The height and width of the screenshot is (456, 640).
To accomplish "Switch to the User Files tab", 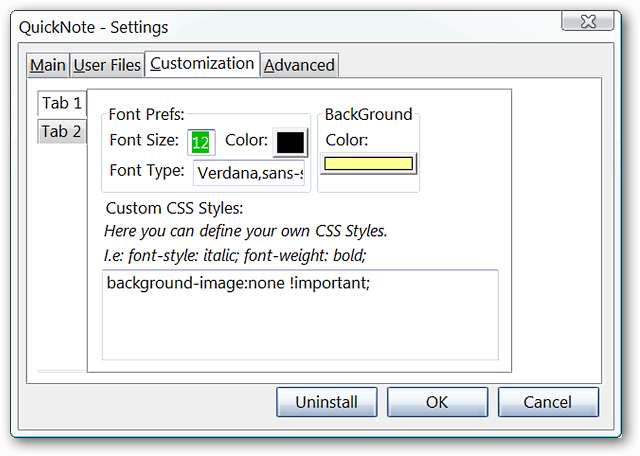I will tap(107, 65).
